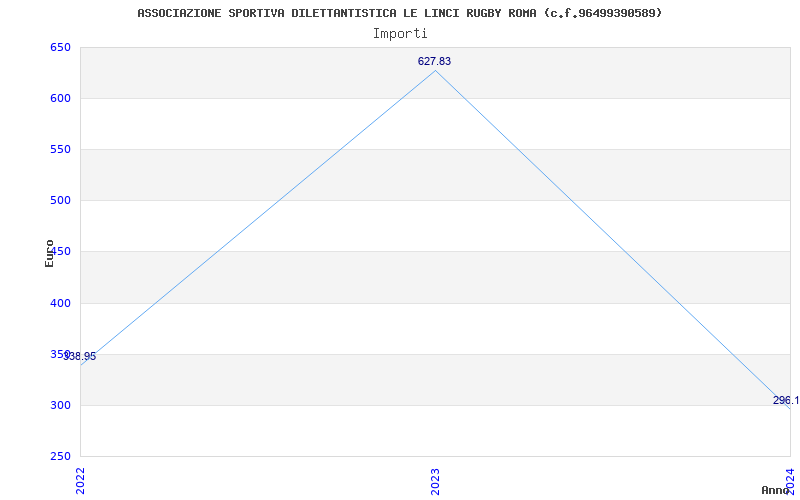Click the Euro axis title
Image resolution: width=800 pixels, height=500 pixels.
pyautogui.click(x=49, y=254)
